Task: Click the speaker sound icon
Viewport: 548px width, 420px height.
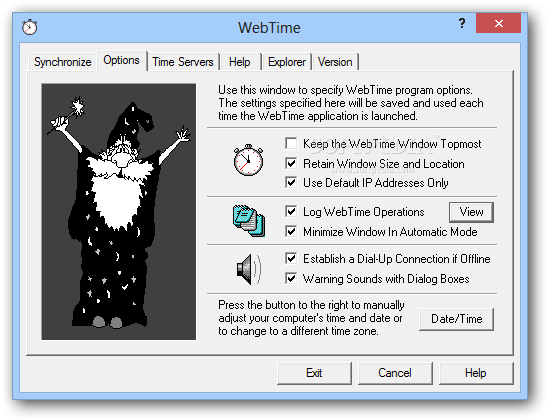Action: tap(249, 269)
